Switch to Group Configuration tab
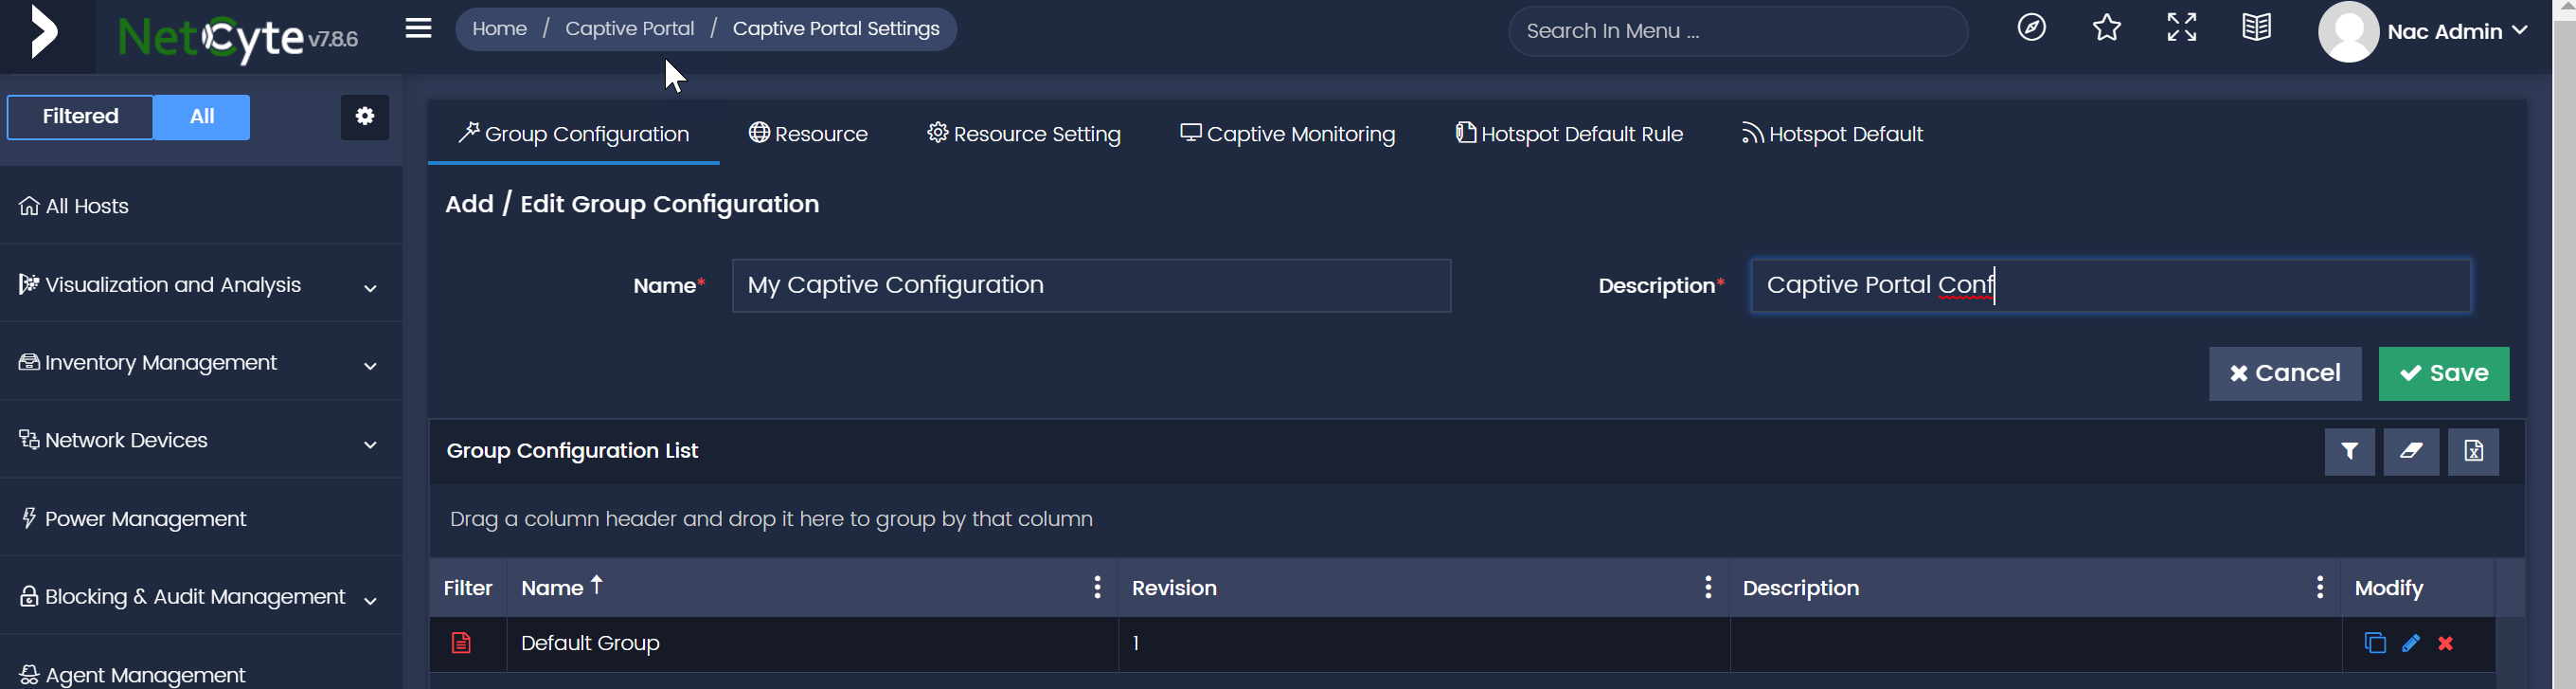Screen dimensions: 2576x689 (x=574, y=134)
